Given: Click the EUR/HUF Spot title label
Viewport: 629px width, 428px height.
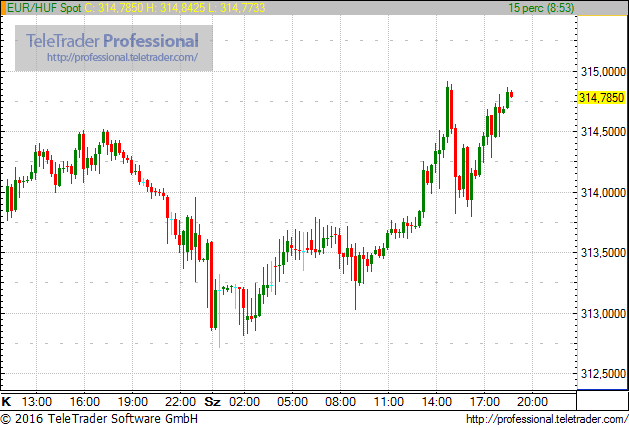Looking at the screenshot, I should 44,8.
